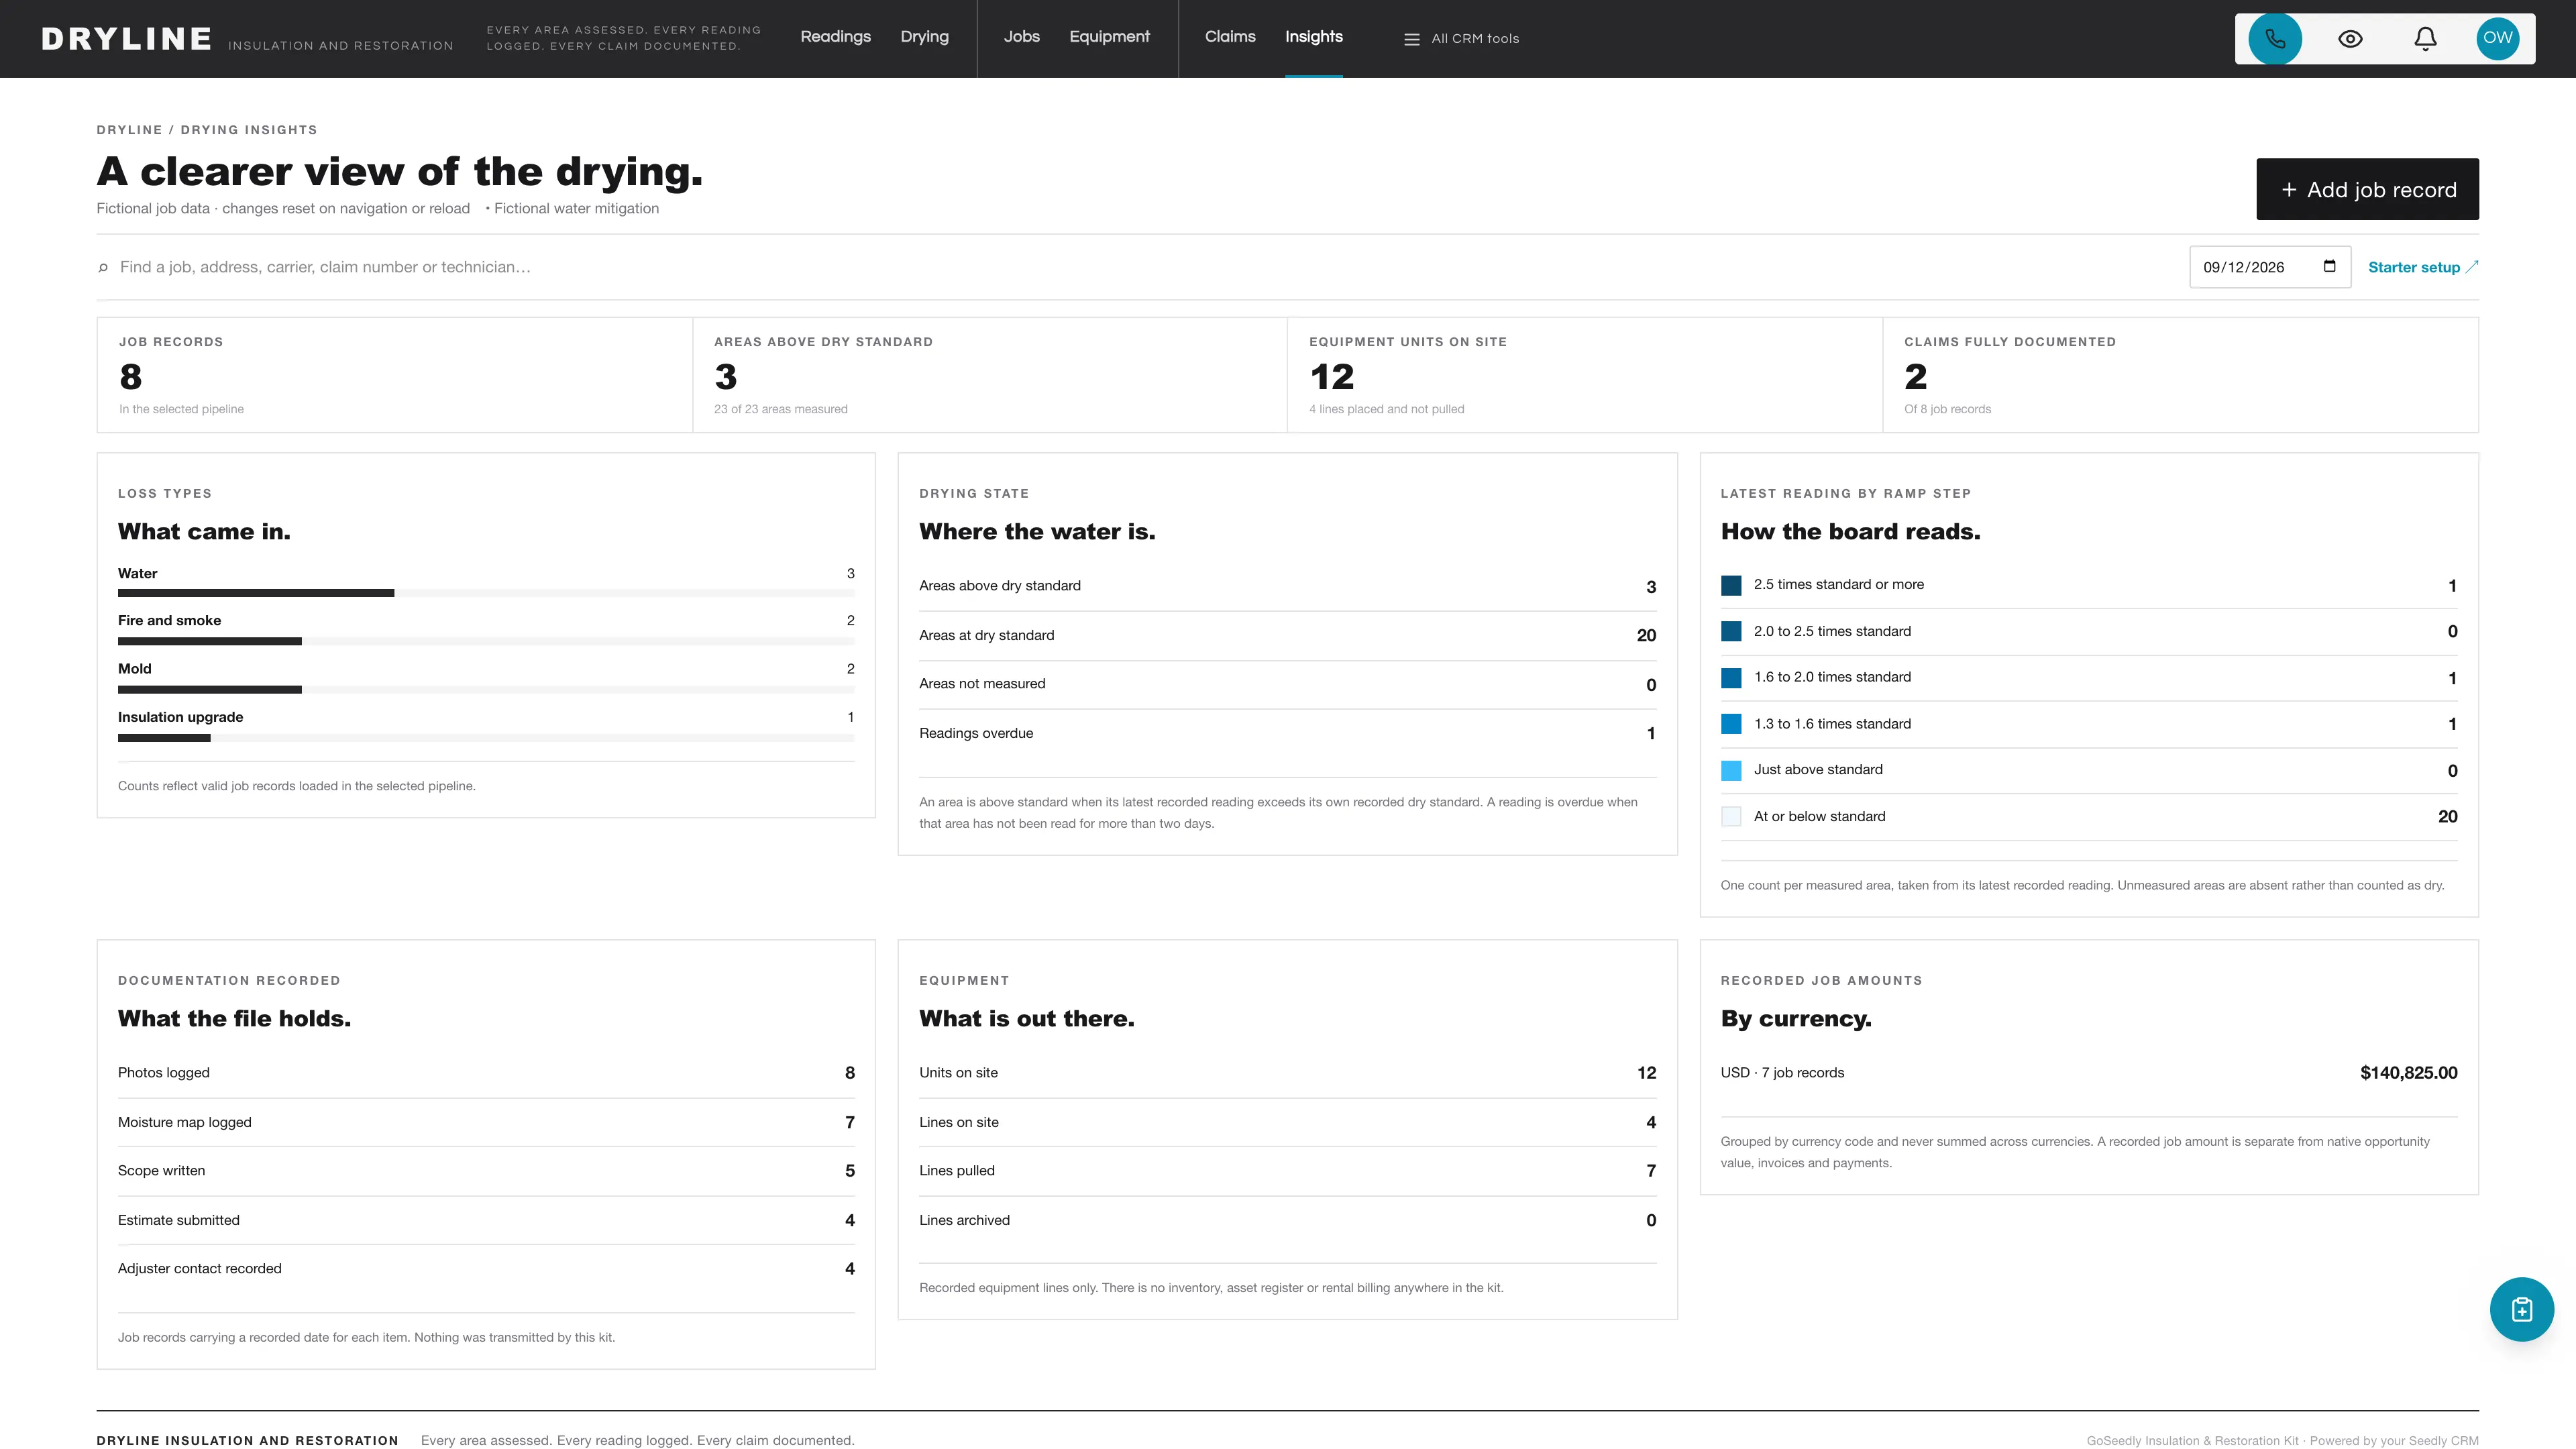Open the OW user avatar
Screen dimensions: 2576x1449
tap(2497, 39)
